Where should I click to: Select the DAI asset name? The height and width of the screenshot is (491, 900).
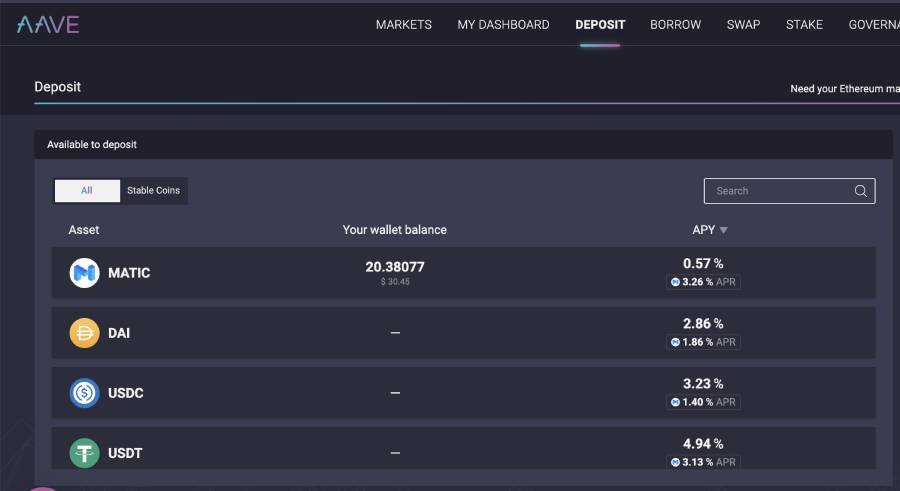point(119,333)
